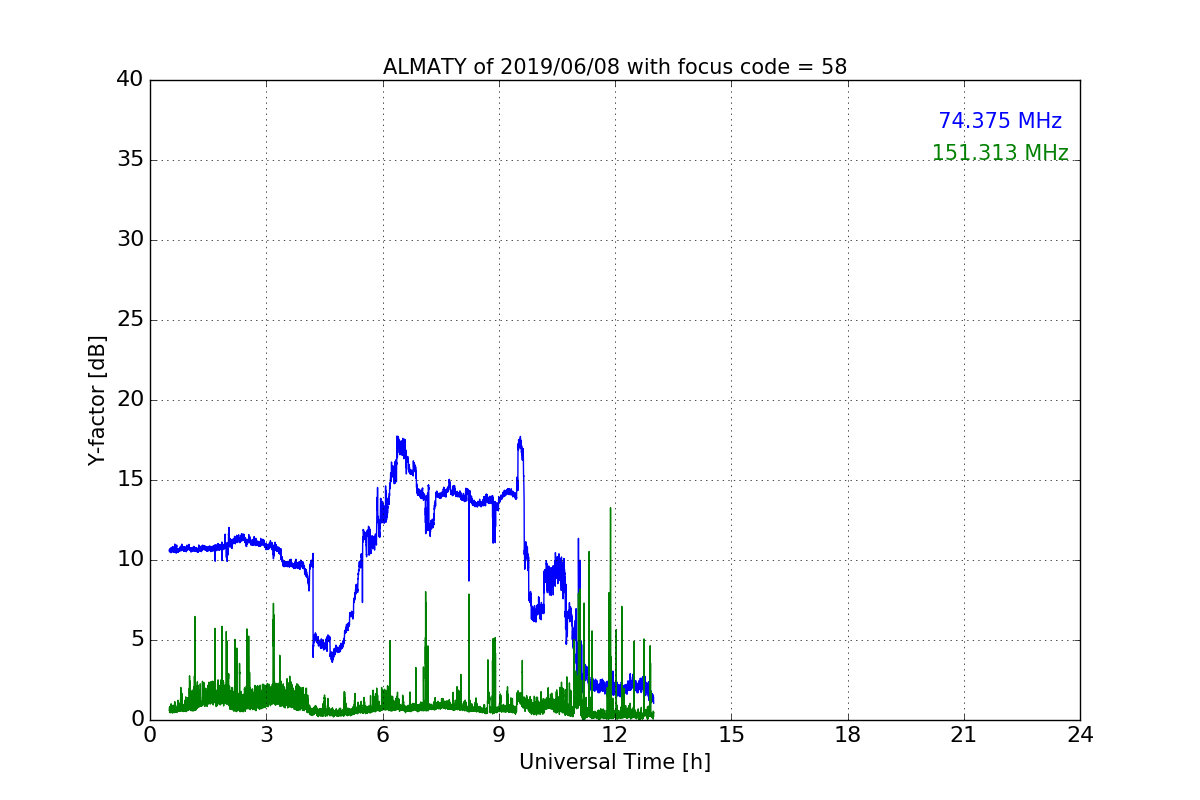
Task: Click the x-axis tick label 21
Action: coord(964,735)
